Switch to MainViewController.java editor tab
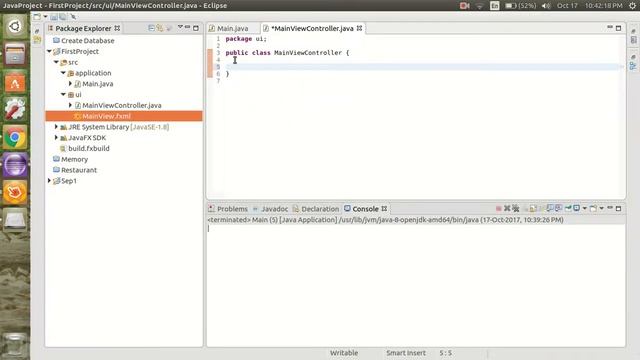The image size is (640, 360). (x=312, y=28)
